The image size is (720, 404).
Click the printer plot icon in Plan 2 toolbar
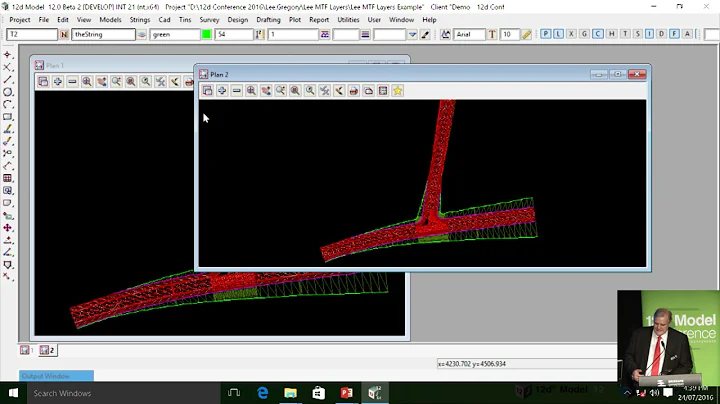(x=354, y=91)
